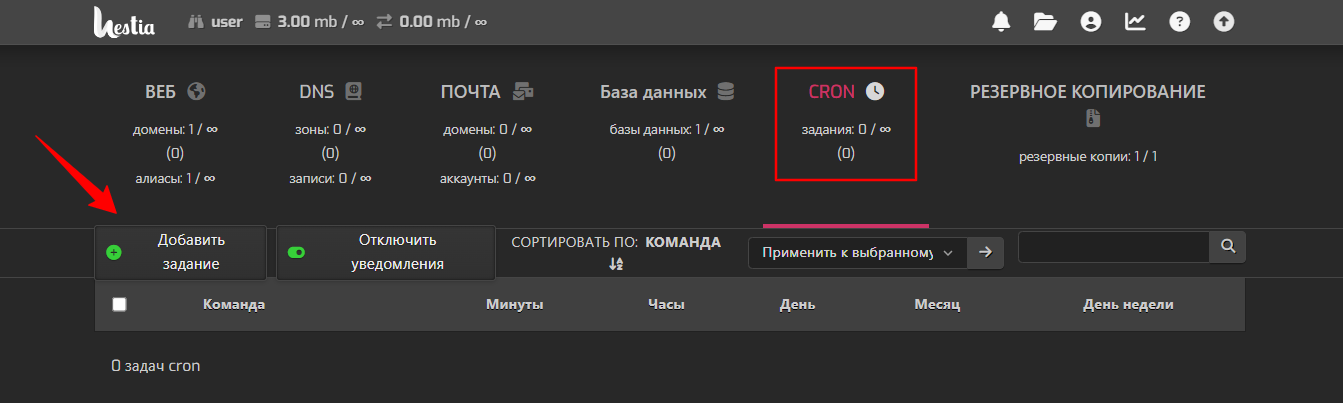Click the Добавить задание button
The image size is (1343, 403).
[180, 252]
